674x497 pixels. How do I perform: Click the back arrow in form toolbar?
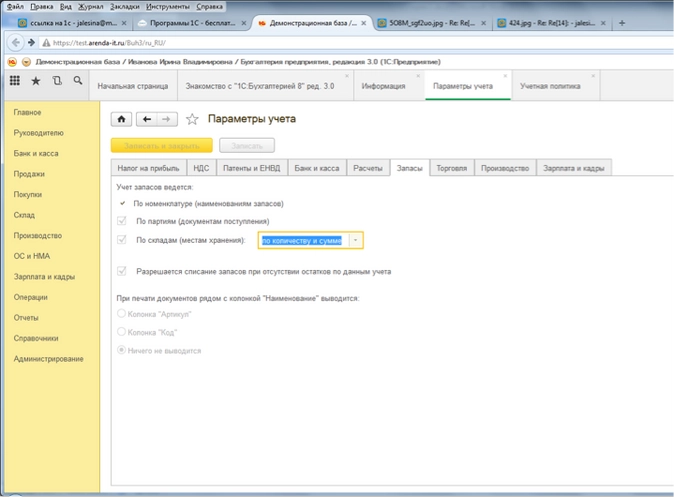coord(147,119)
